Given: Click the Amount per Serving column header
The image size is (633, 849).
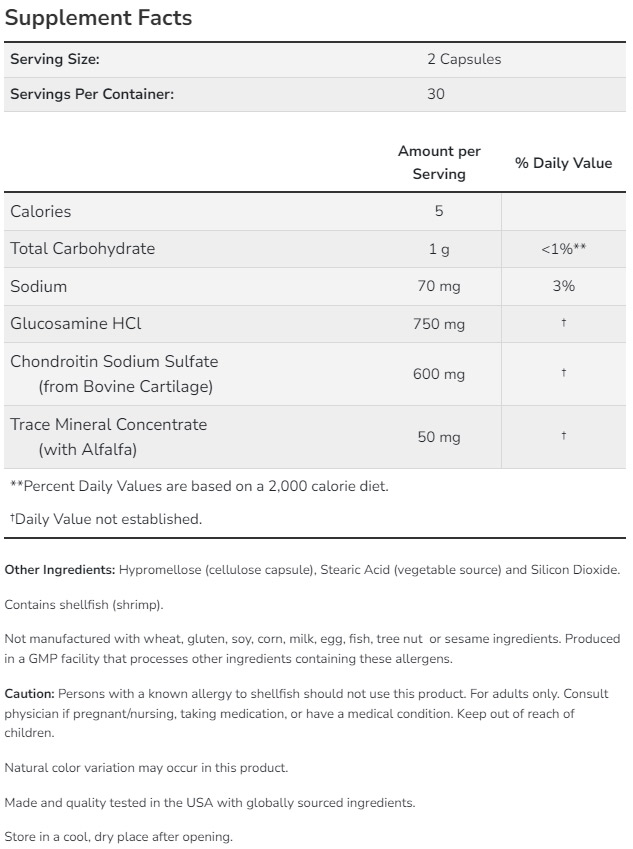Looking at the screenshot, I should coord(439,162).
